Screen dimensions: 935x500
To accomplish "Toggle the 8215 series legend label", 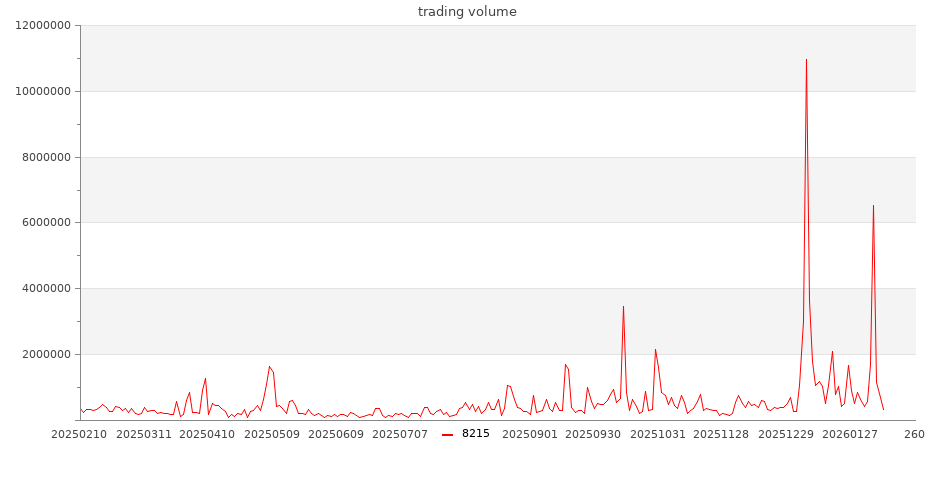I will click(x=476, y=434).
